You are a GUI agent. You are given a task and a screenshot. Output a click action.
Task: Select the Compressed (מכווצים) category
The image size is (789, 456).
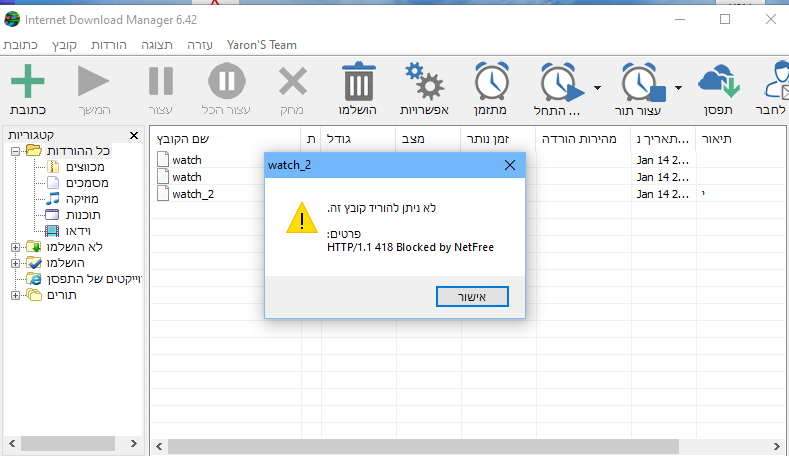coord(85,167)
